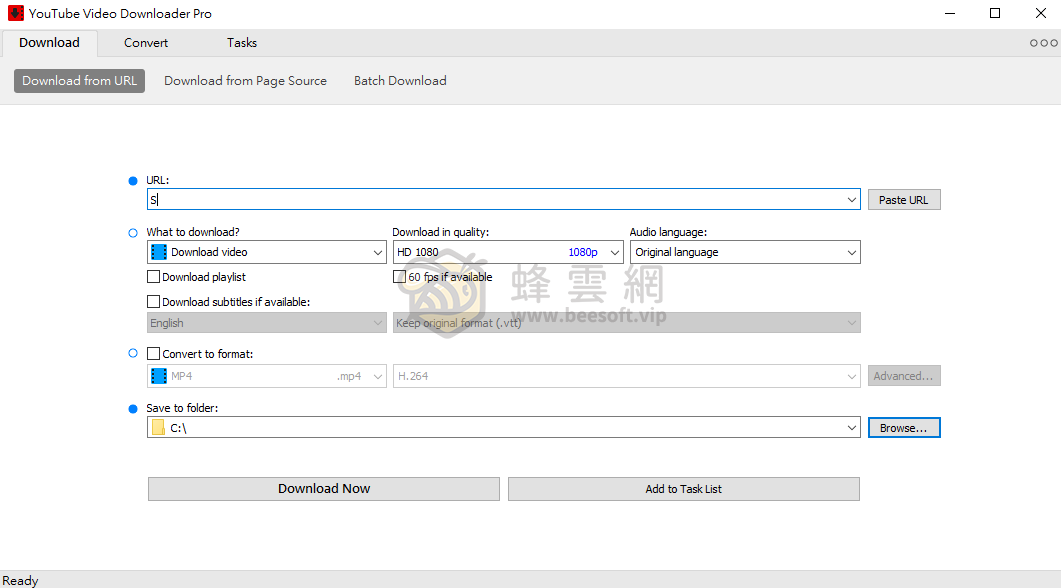Open the English subtitle language dropdown
The height and width of the screenshot is (588, 1061).
[x=267, y=323]
